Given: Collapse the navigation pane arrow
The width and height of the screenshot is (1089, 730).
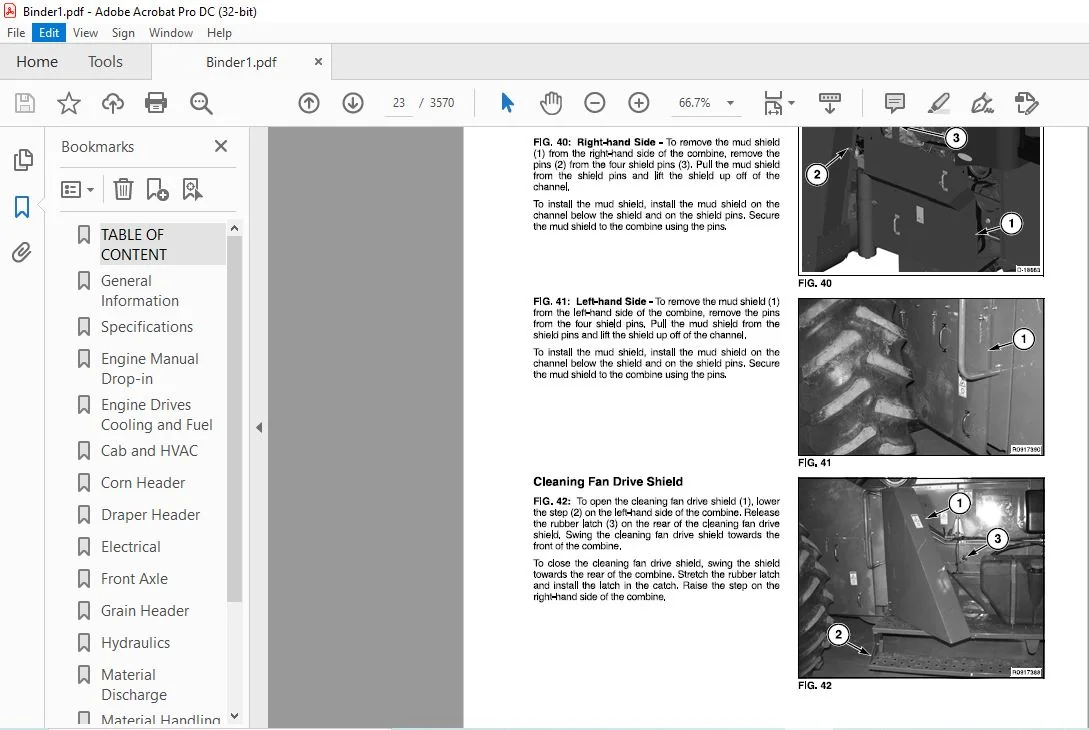Looking at the screenshot, I should [259, 427].
